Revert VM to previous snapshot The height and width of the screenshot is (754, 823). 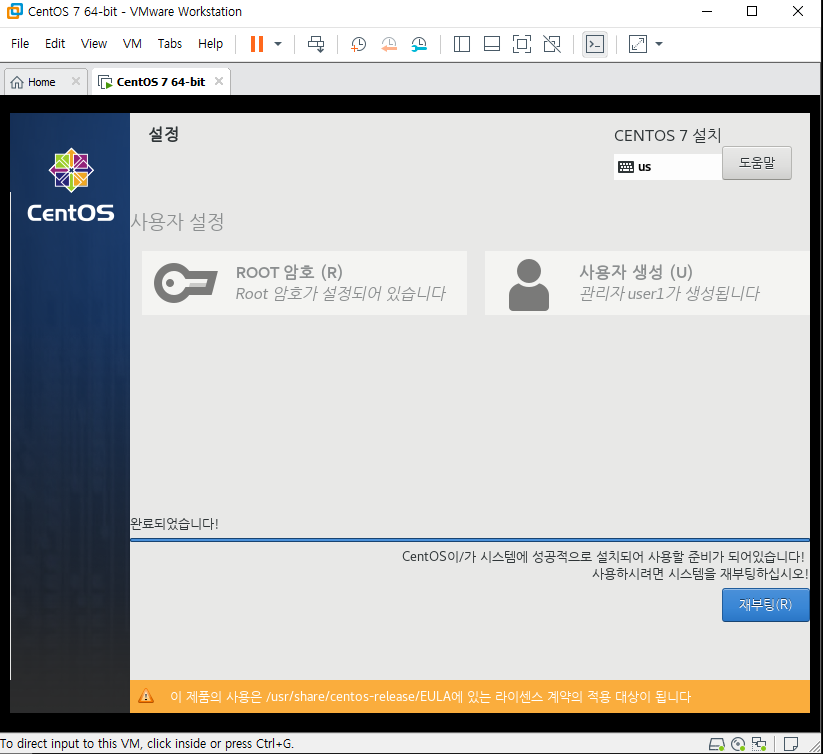(x=389, y=44)
